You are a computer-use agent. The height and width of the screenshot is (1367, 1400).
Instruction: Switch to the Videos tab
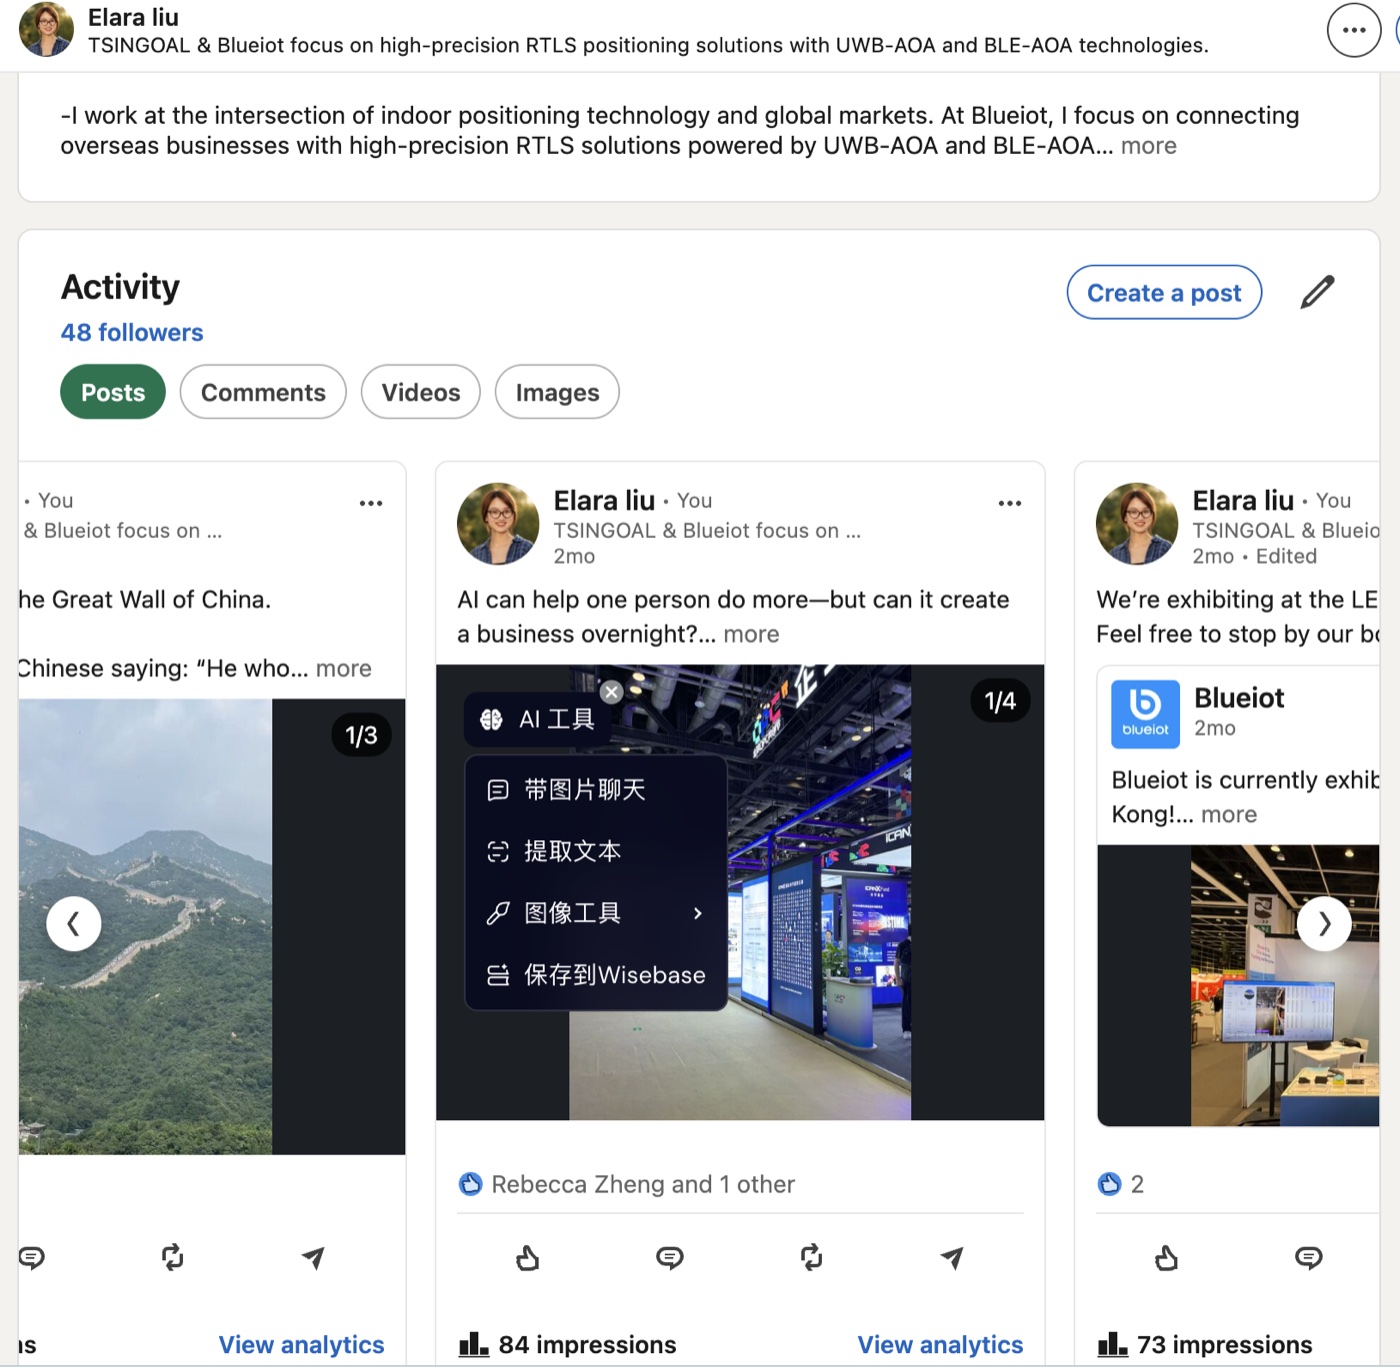(x=421, y=392)
